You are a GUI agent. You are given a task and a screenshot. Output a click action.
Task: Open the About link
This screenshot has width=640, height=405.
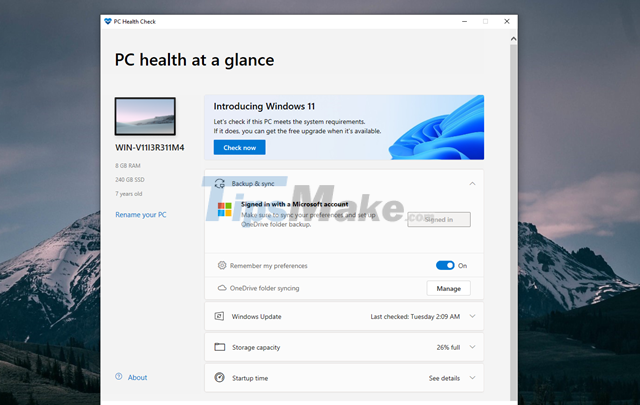pos(138,378)
